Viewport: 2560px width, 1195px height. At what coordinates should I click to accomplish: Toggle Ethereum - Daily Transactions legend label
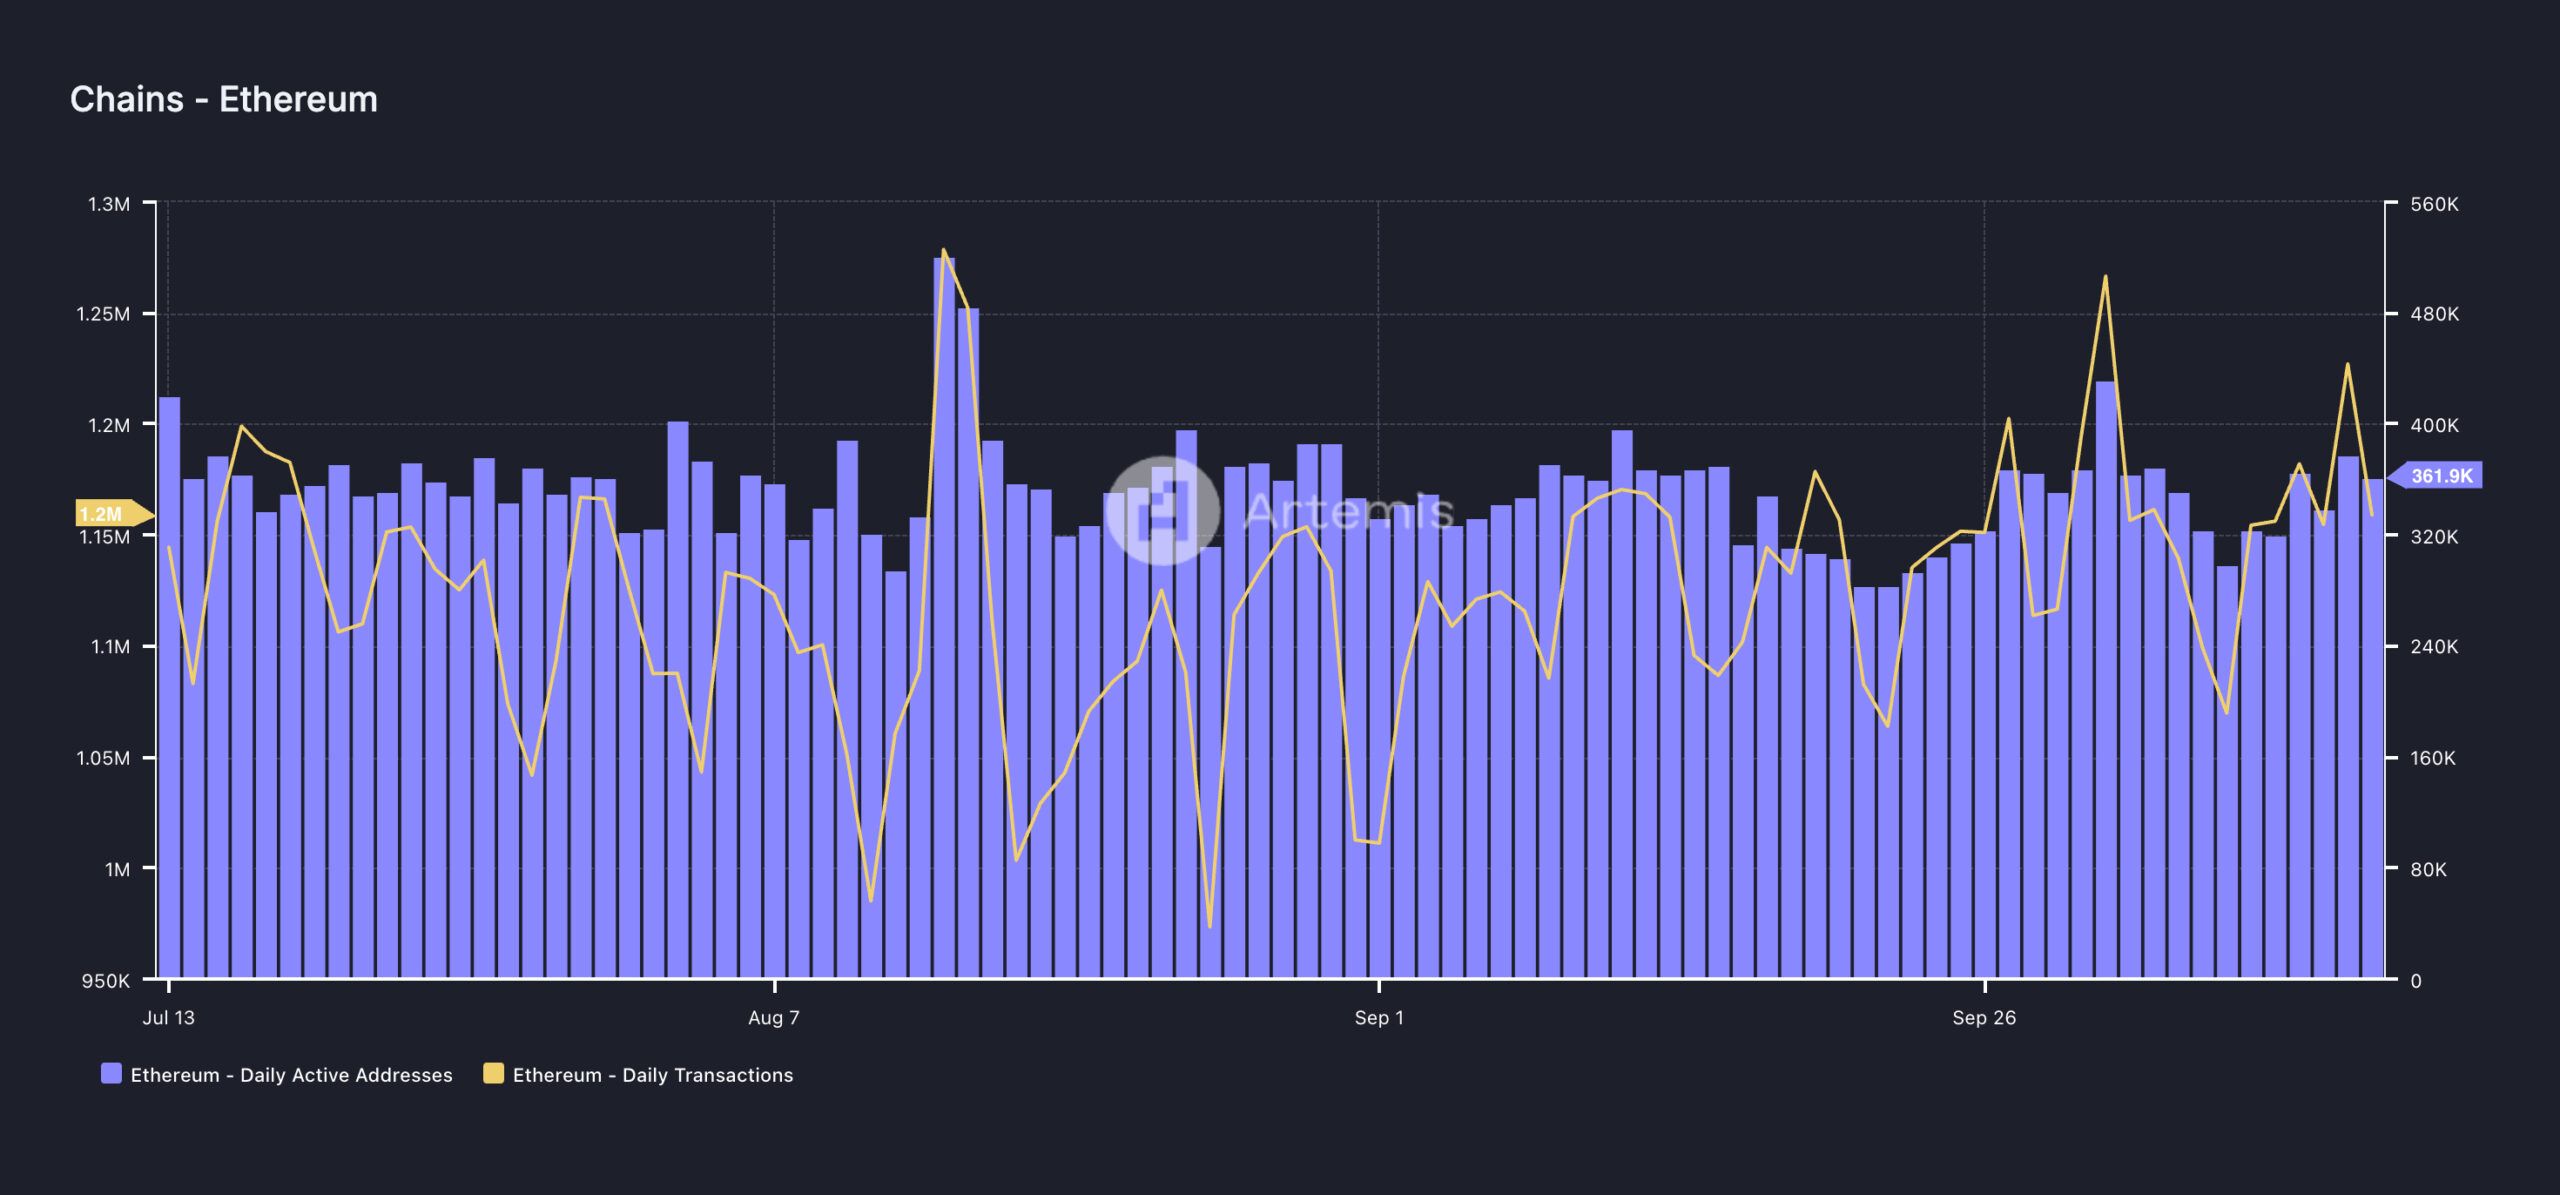pos(652,1075)
